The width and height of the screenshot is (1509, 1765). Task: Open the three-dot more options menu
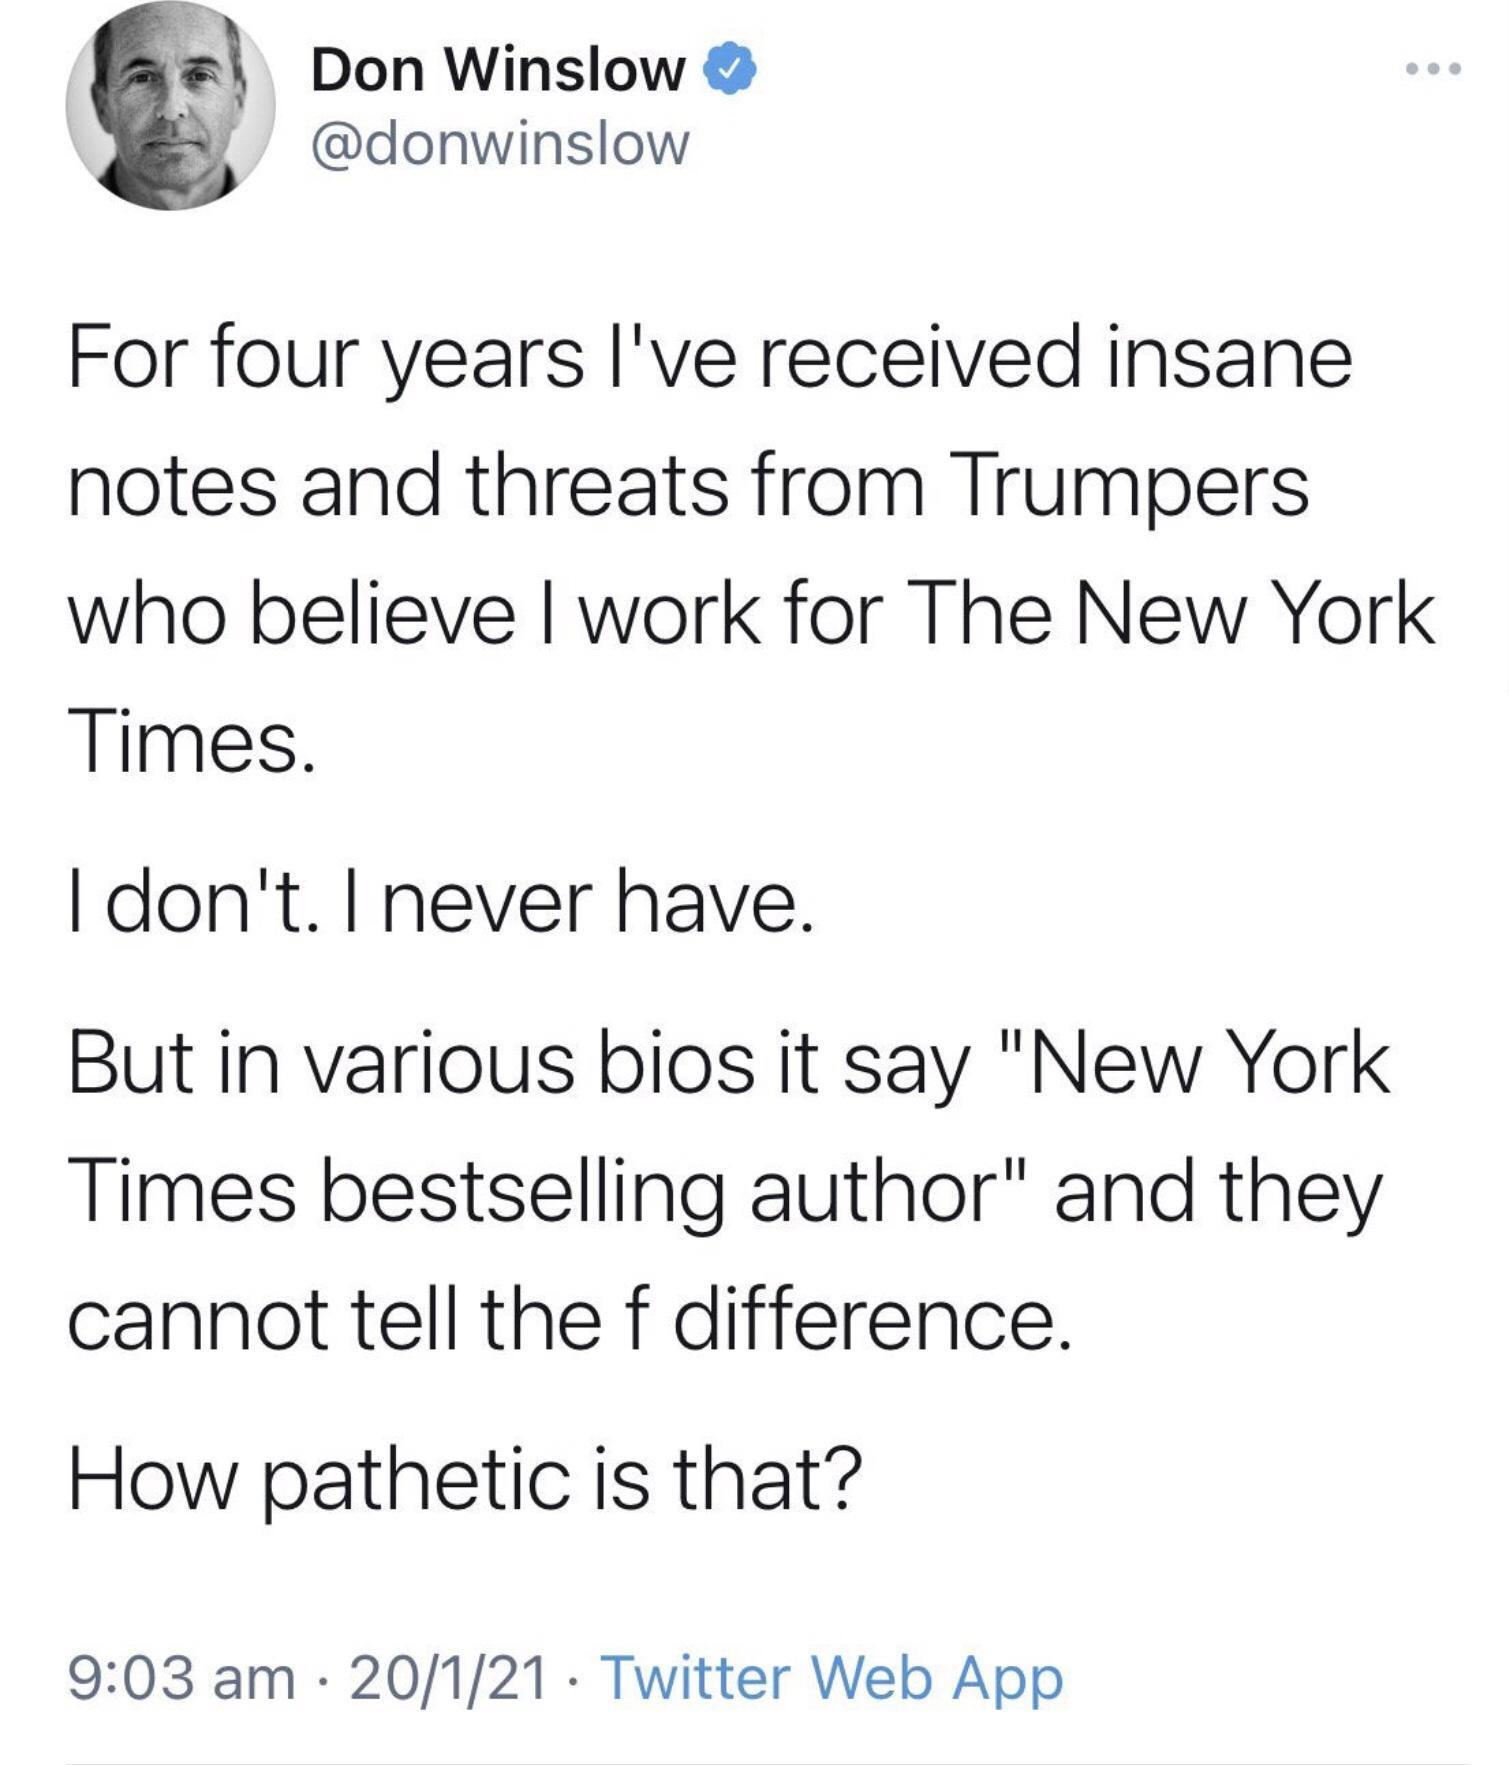(x=1432, y=70)
